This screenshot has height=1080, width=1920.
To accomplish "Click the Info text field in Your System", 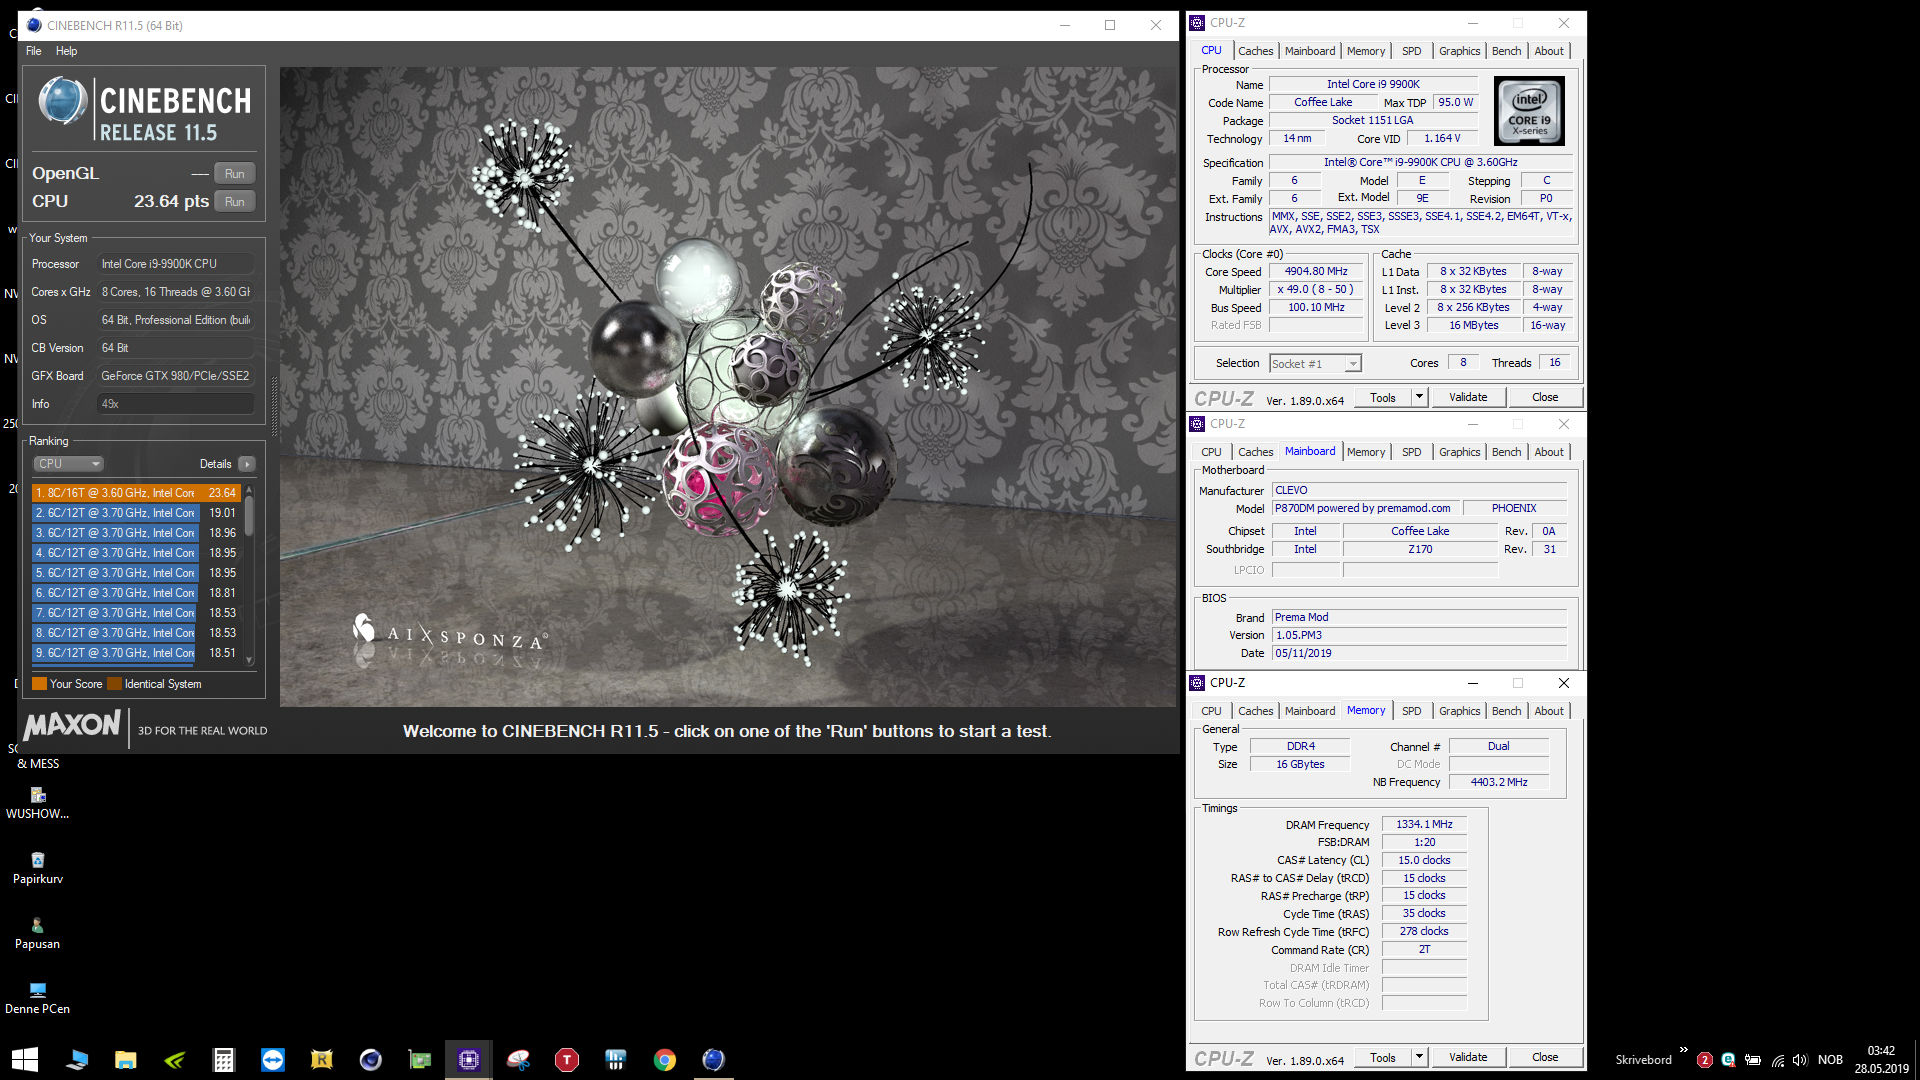I will click(176, 404).
